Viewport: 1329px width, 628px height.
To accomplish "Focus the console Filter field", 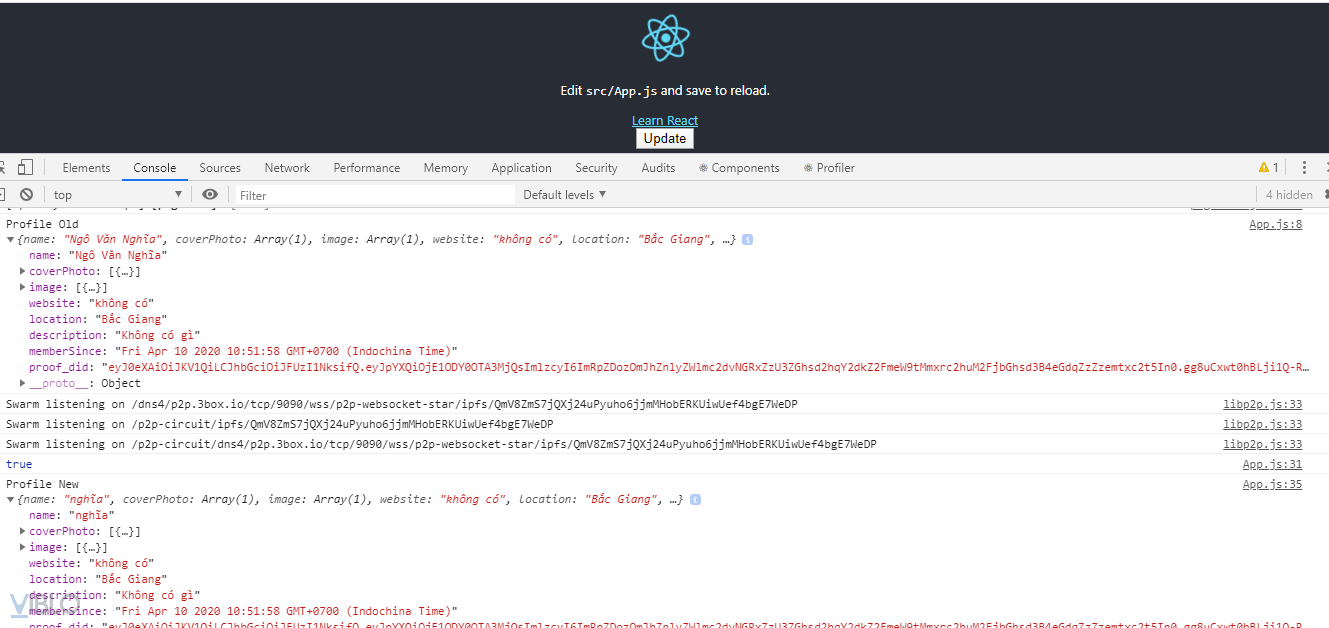I will (x=375, y=195).
